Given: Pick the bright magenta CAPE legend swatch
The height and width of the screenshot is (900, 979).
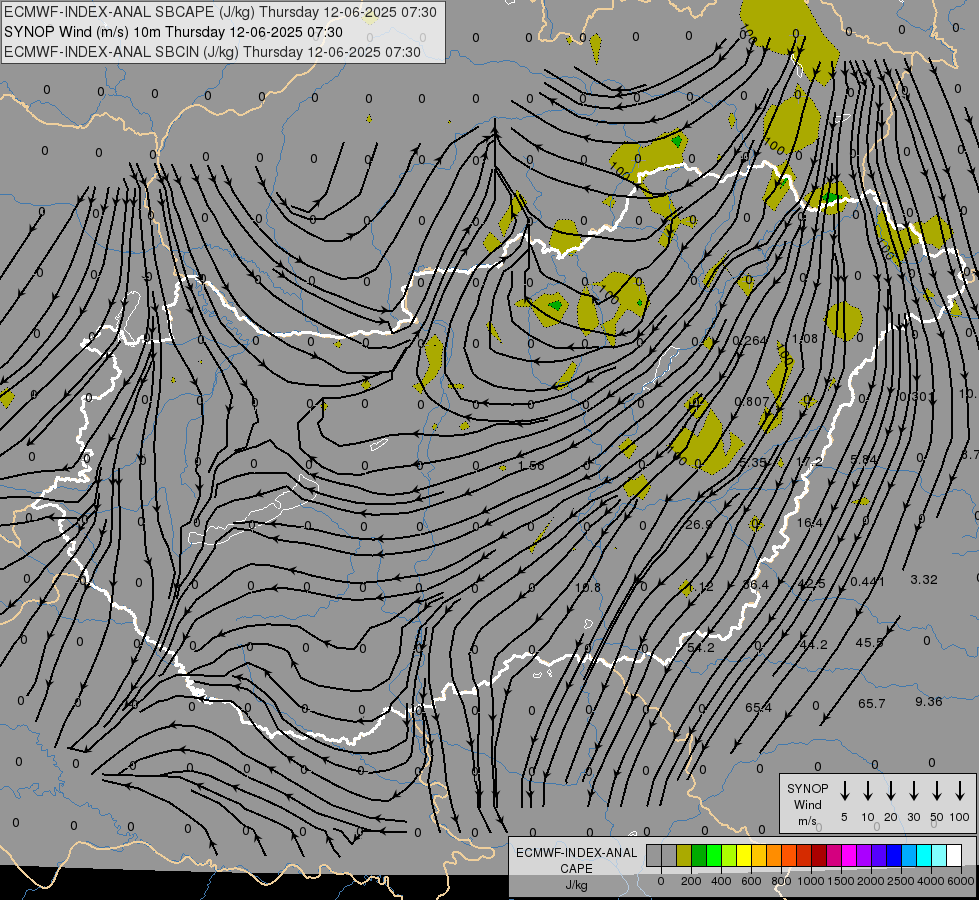Looking at the screenshot, I should [x=849, y=856].
